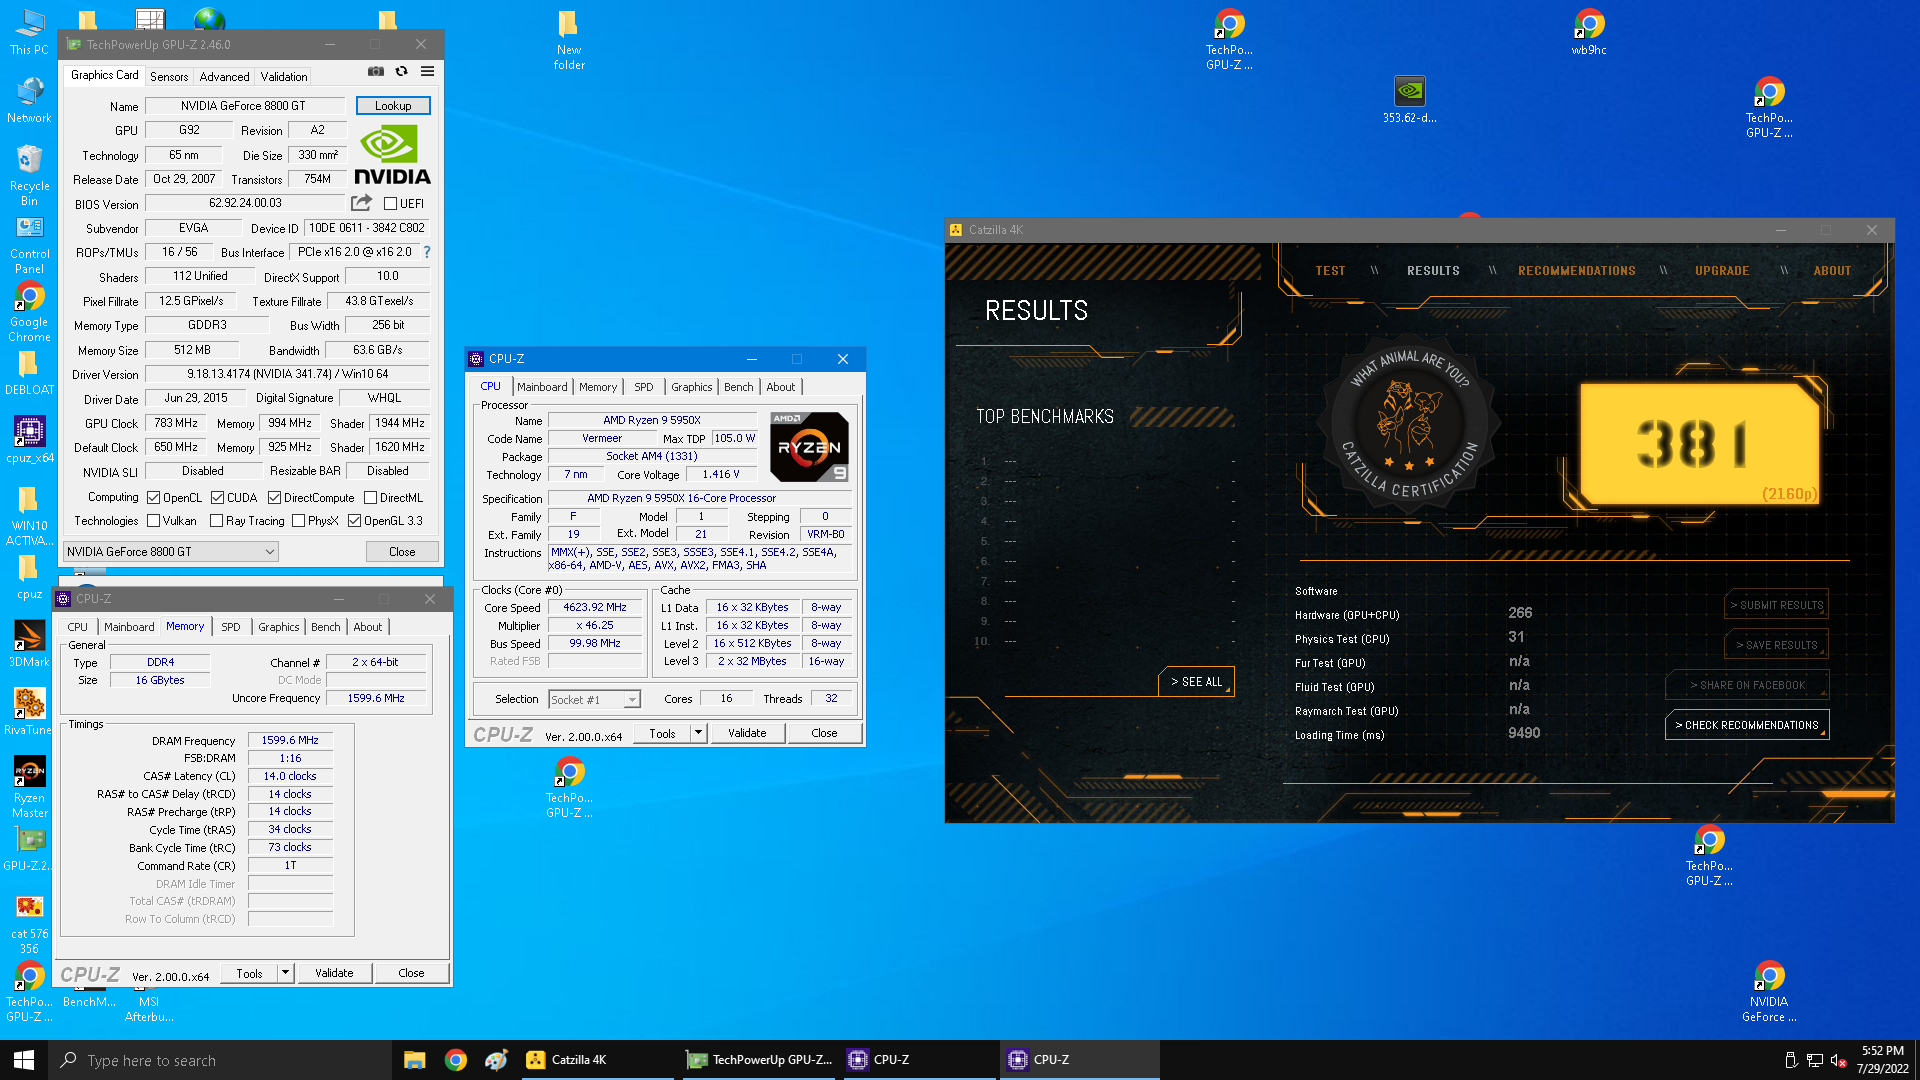The height and width of the screenshot is (1080, 1920).
Task: Click SEE ALL in Catzilla top benchmarks
Action: [1197, 682]
